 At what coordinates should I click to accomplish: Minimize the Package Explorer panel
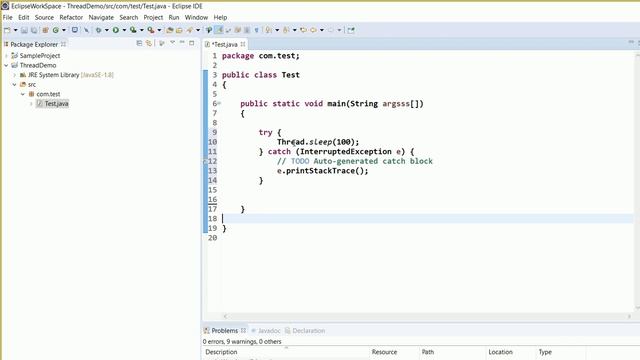[182, 43]
